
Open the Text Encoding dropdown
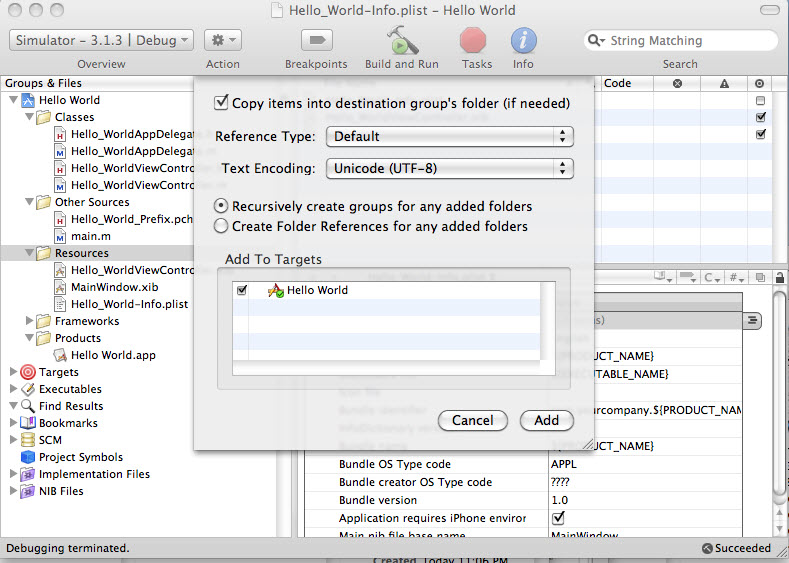point(450,168)
